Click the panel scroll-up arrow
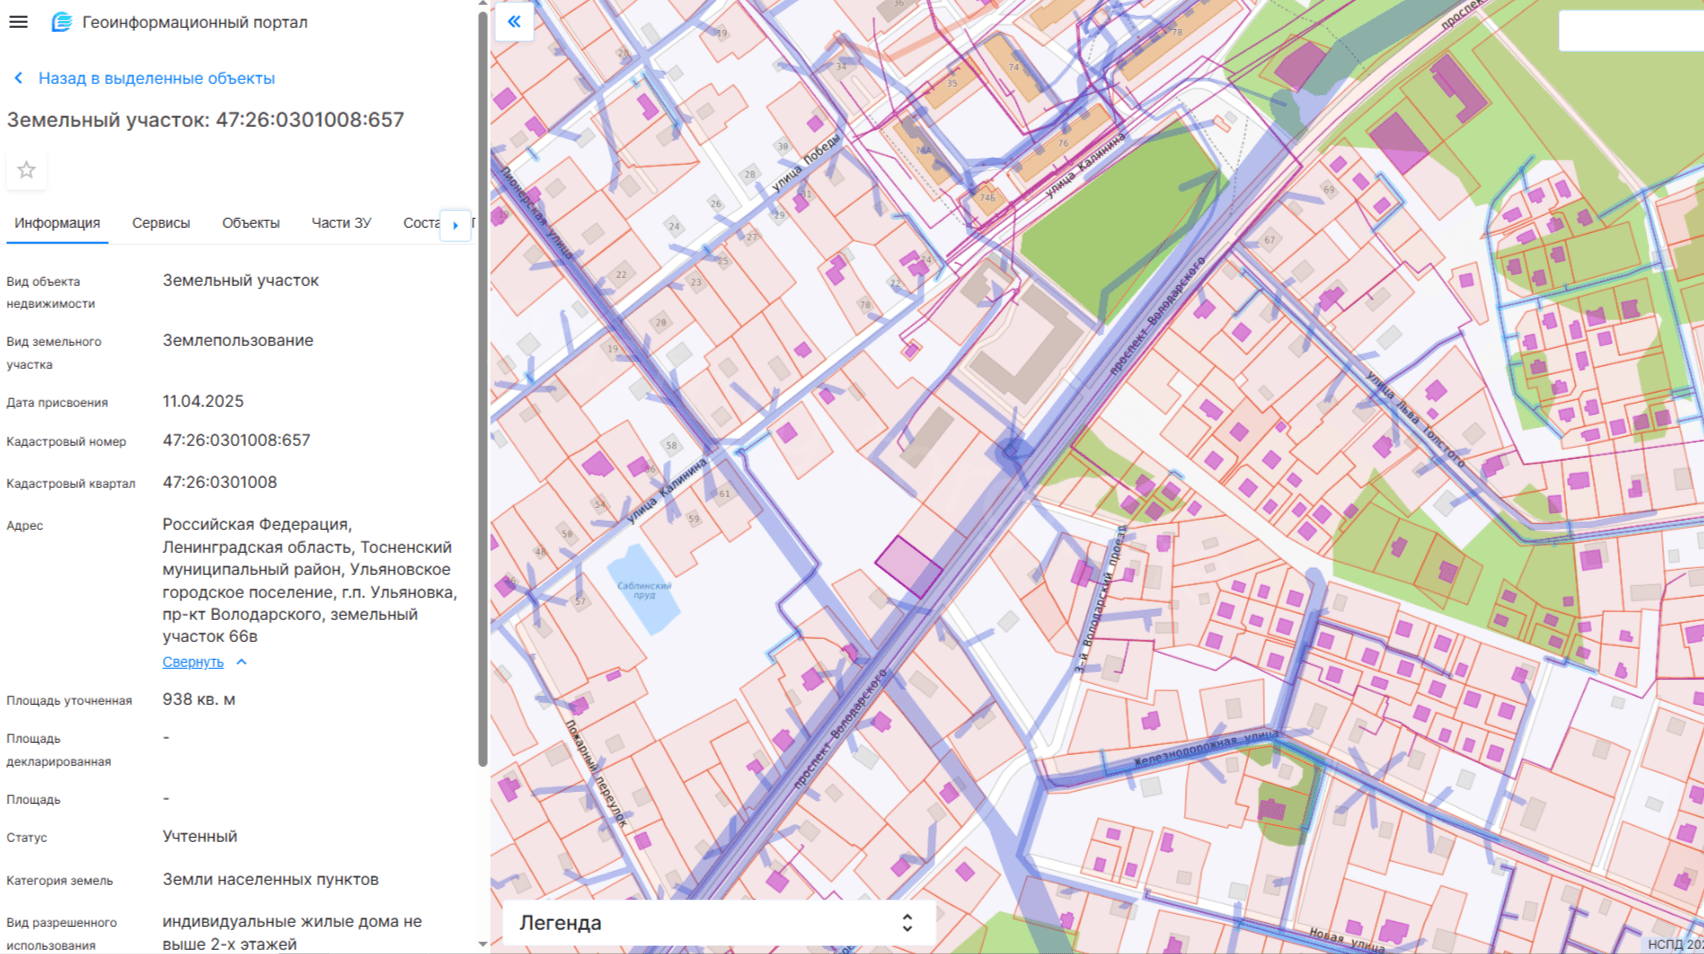1704x954 pixels. pyautogui.click(x=483, y=4)
